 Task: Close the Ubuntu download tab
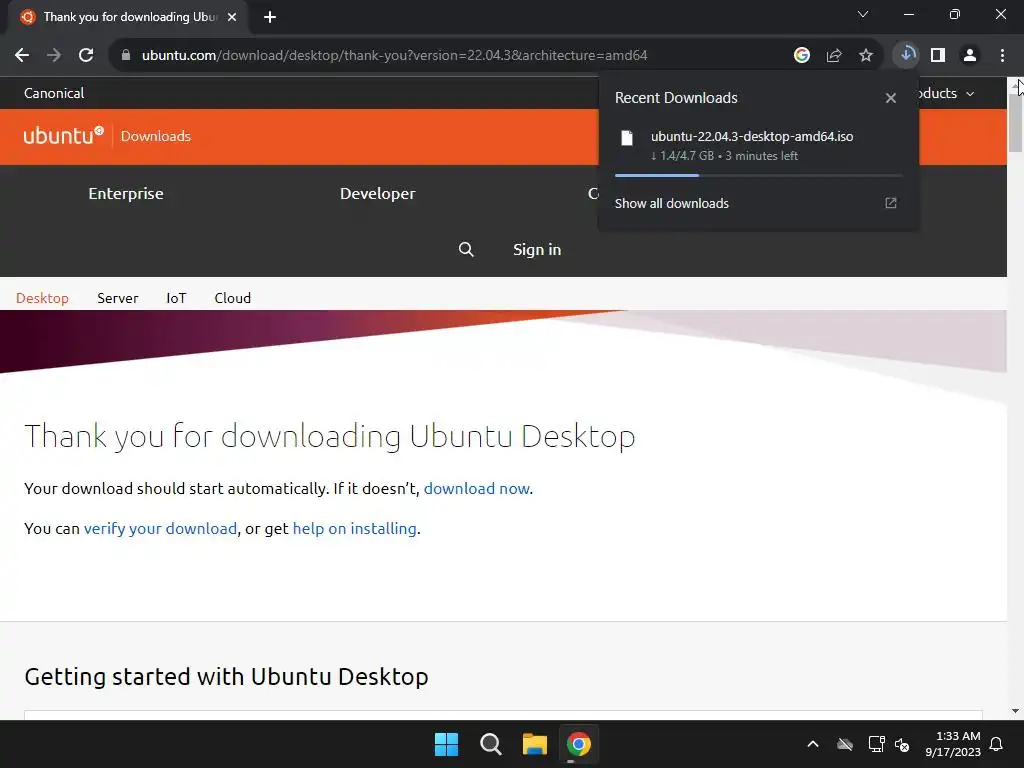tap(232, 17)
